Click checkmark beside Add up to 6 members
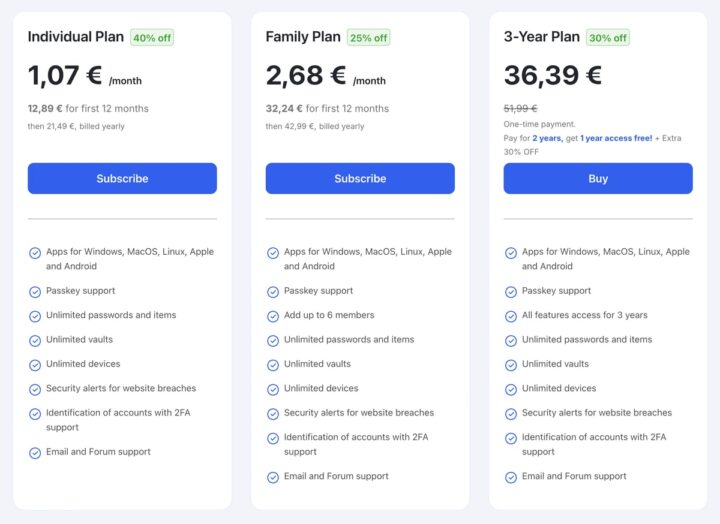The width and height of the screenshot is (720, 524). tap(273, 316)
